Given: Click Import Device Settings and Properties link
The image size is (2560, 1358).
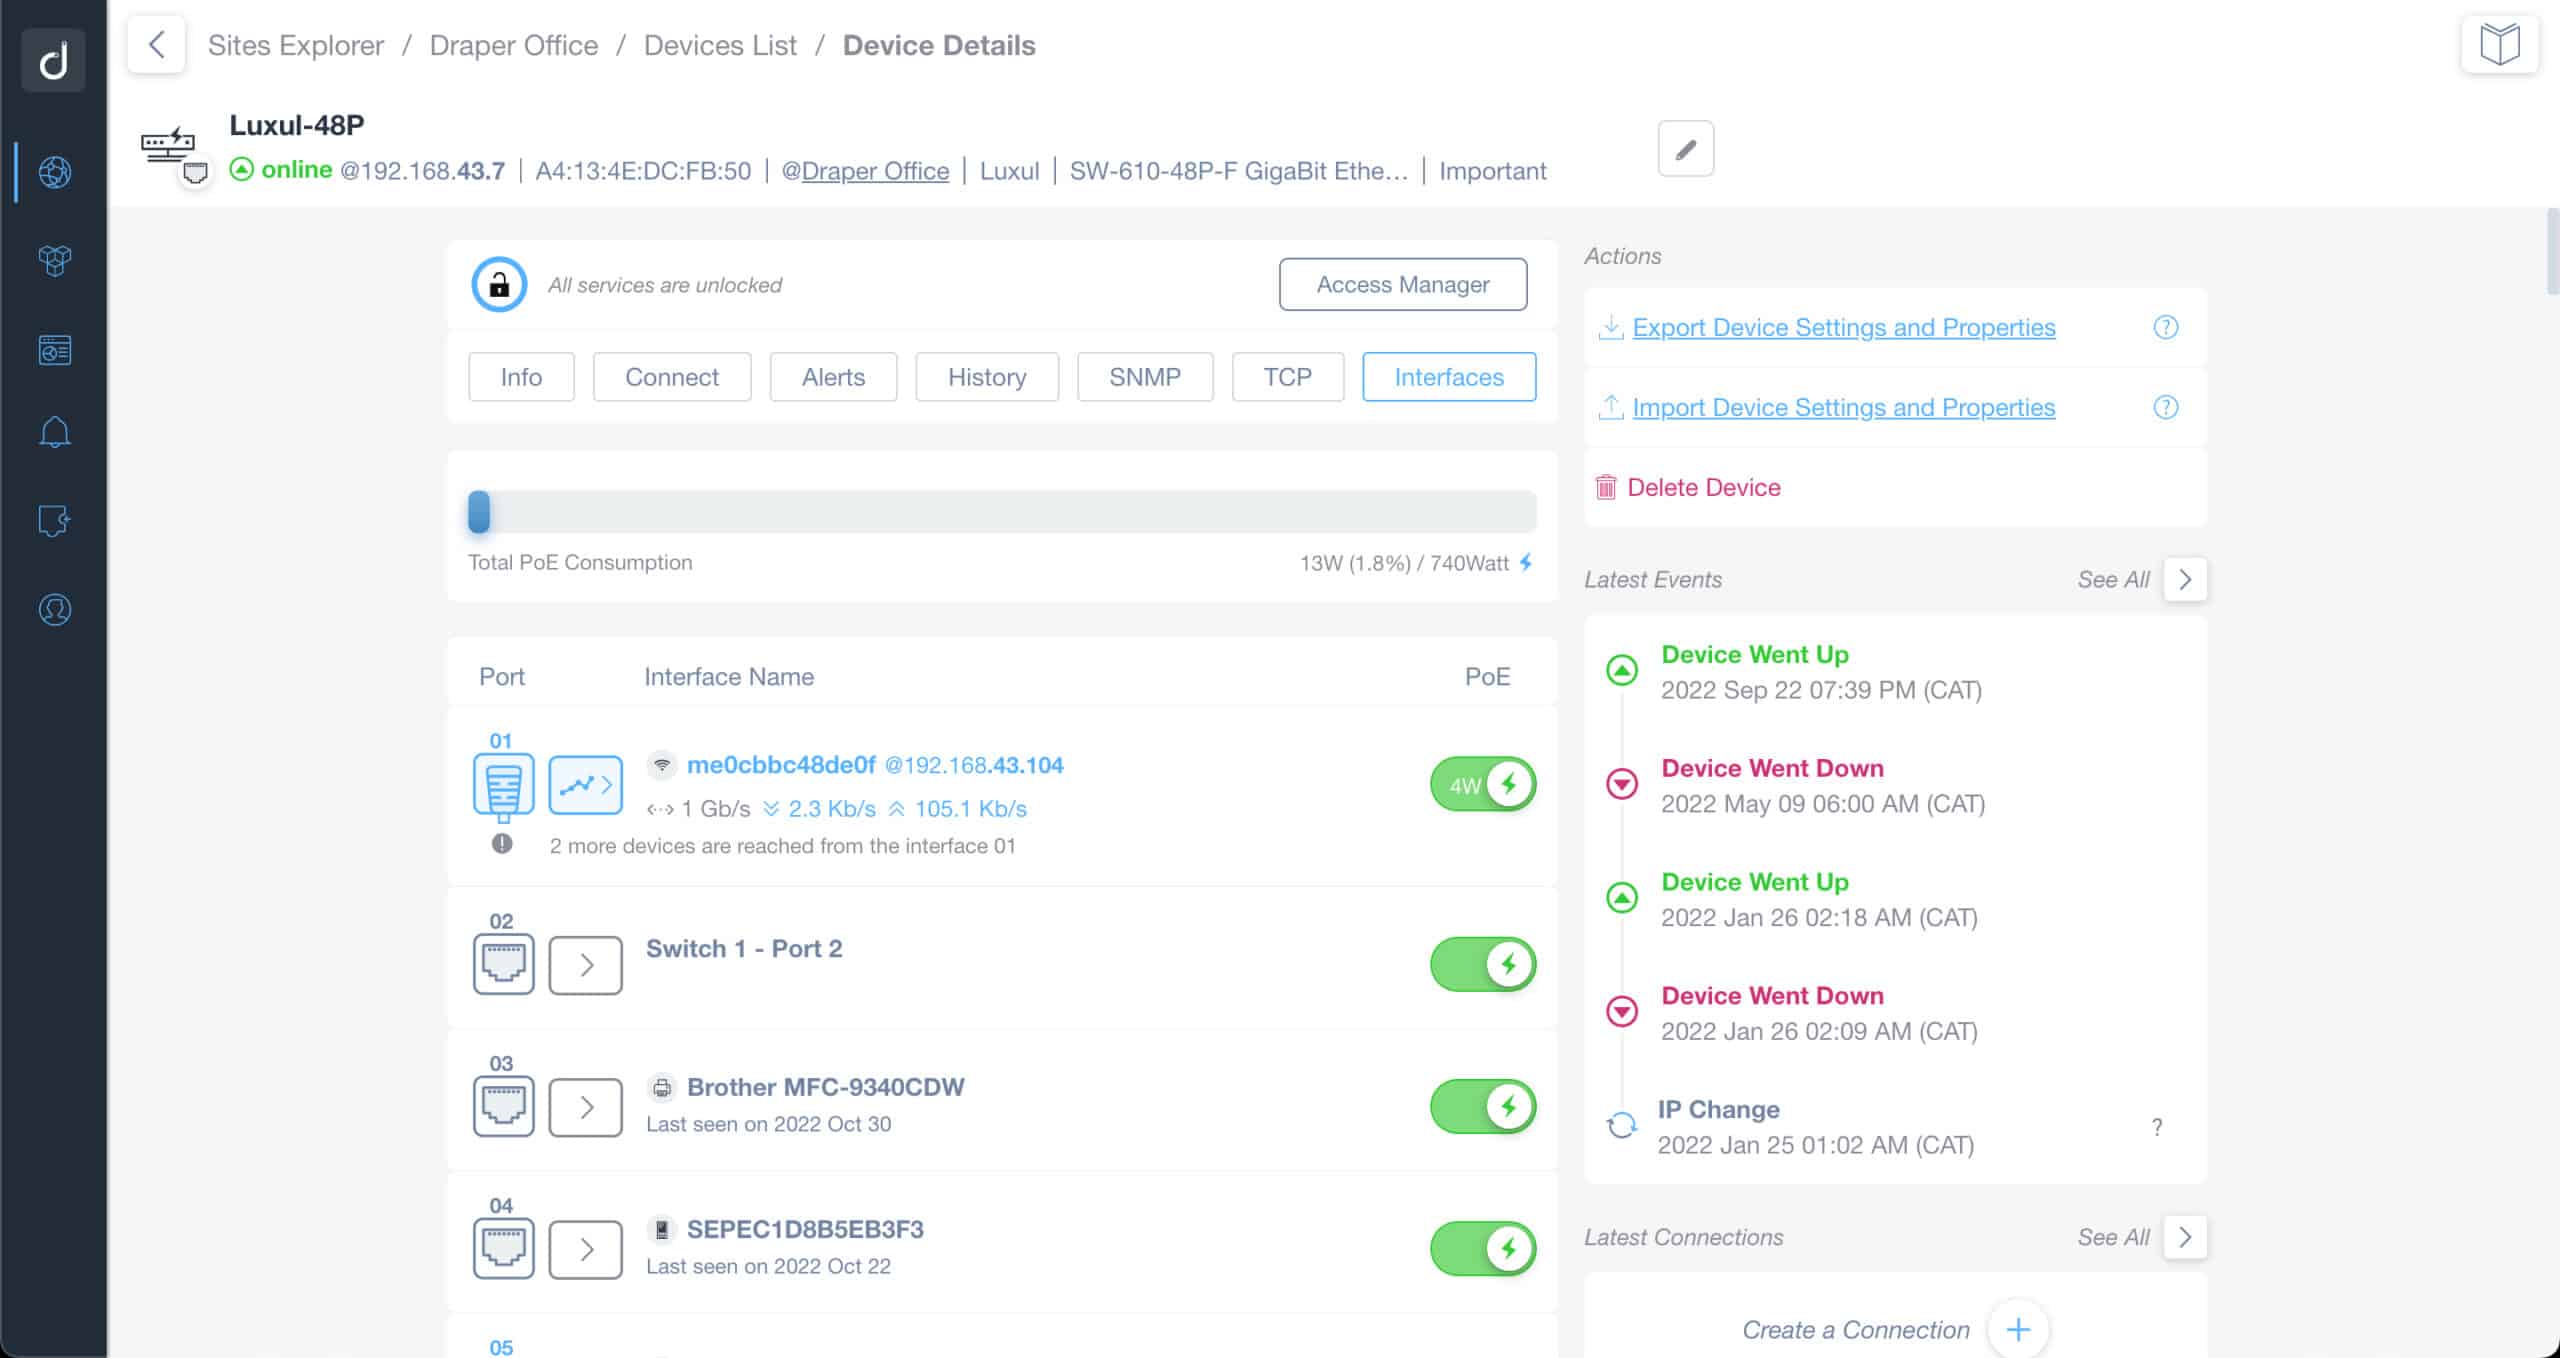Looking at the screenshot, I should tap(1843, 408).
